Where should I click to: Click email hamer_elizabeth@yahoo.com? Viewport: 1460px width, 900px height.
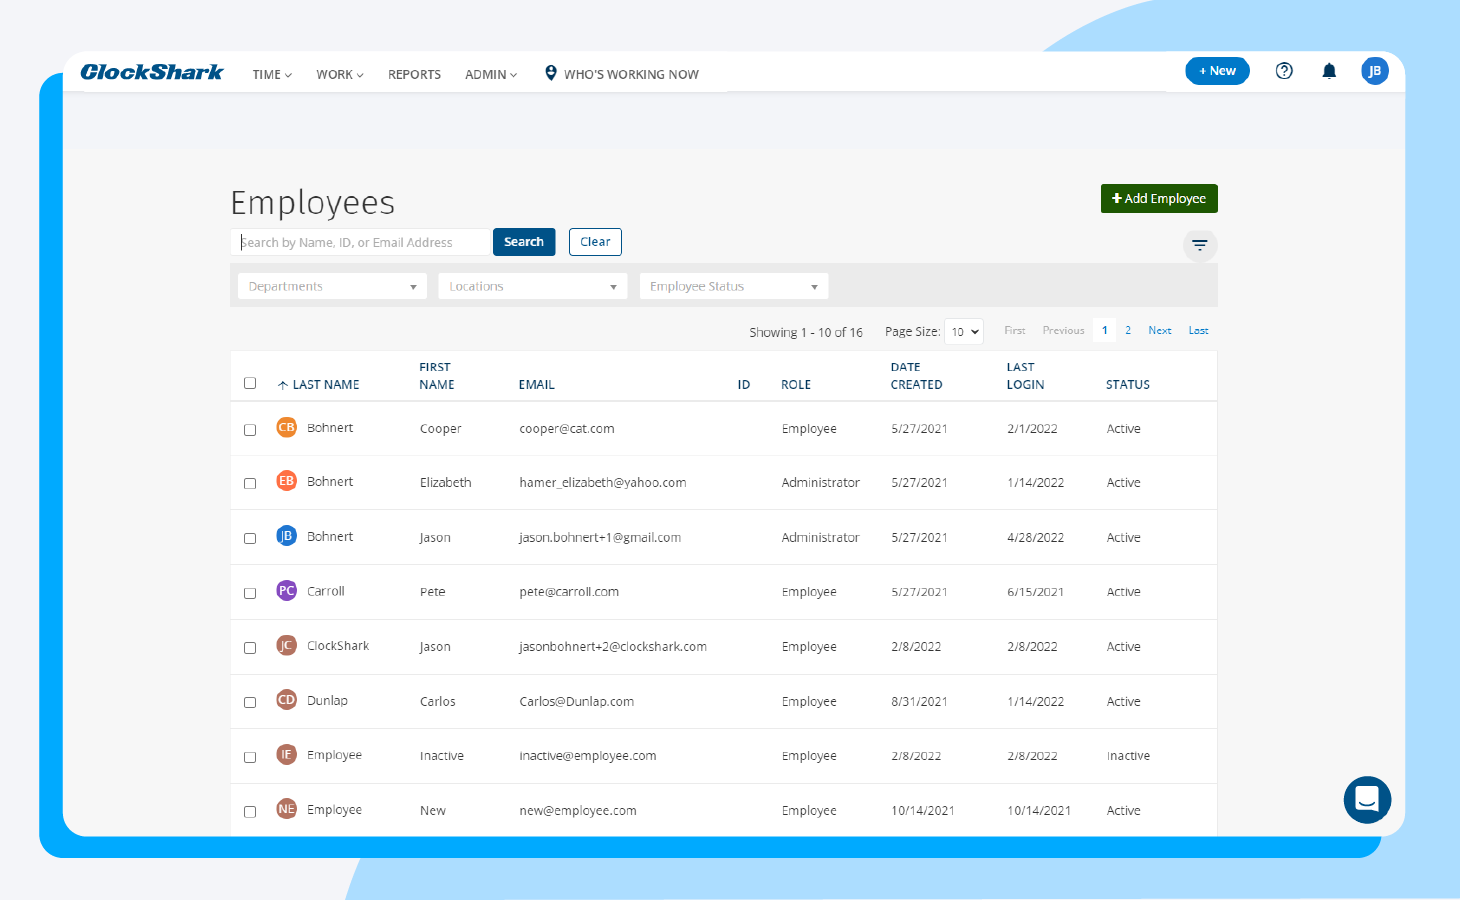(603, 483)
